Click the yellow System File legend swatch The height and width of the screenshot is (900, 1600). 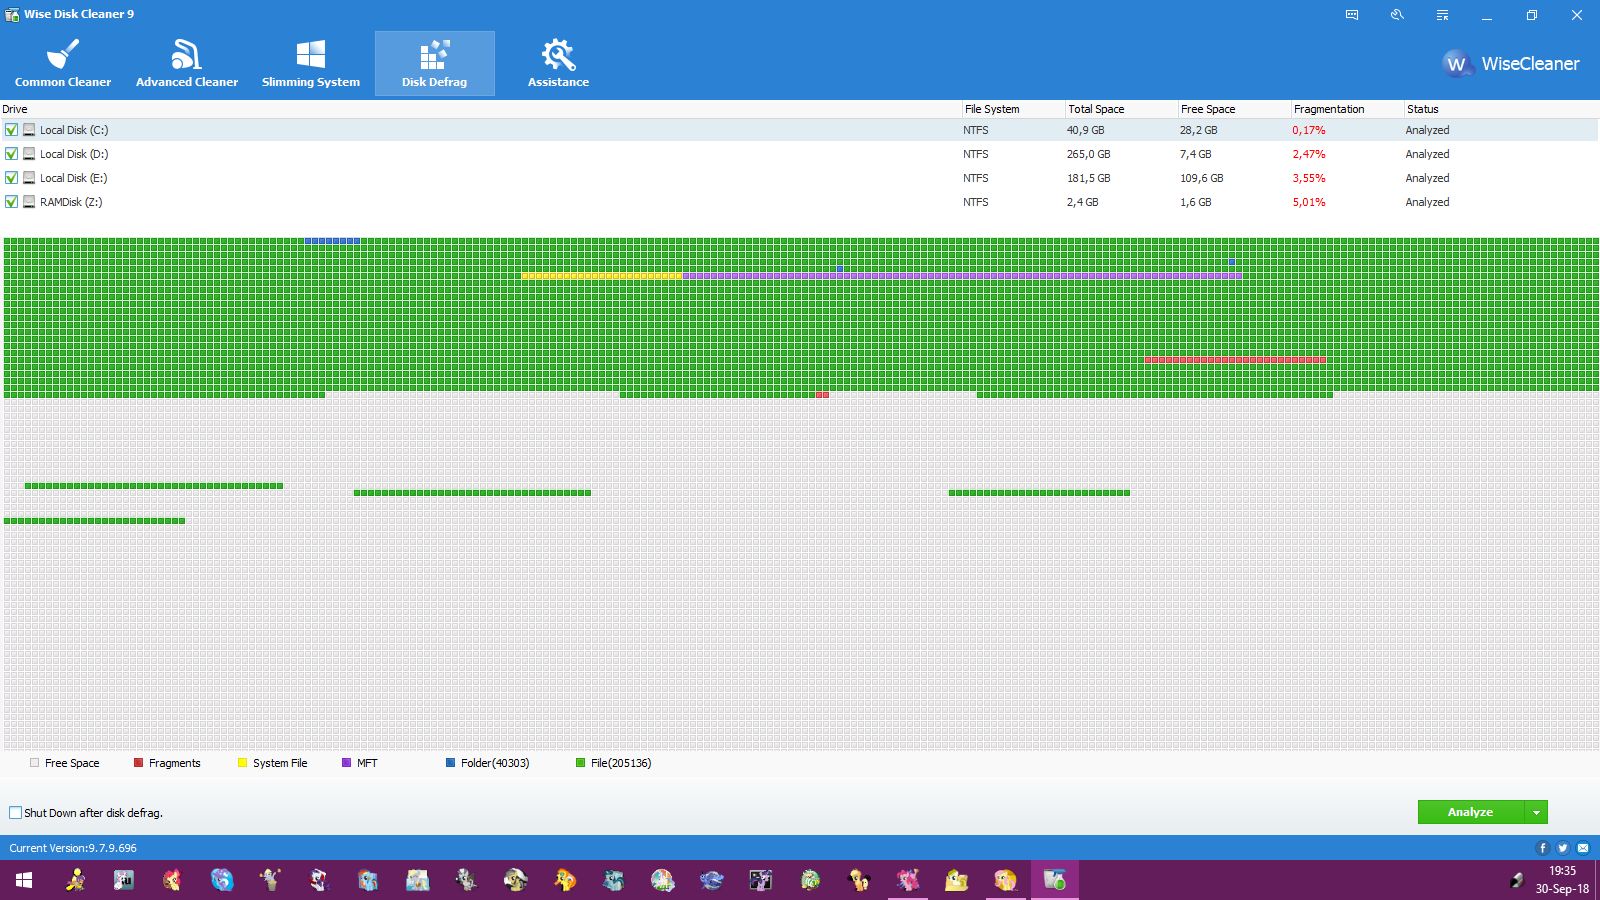click(242, 763)
